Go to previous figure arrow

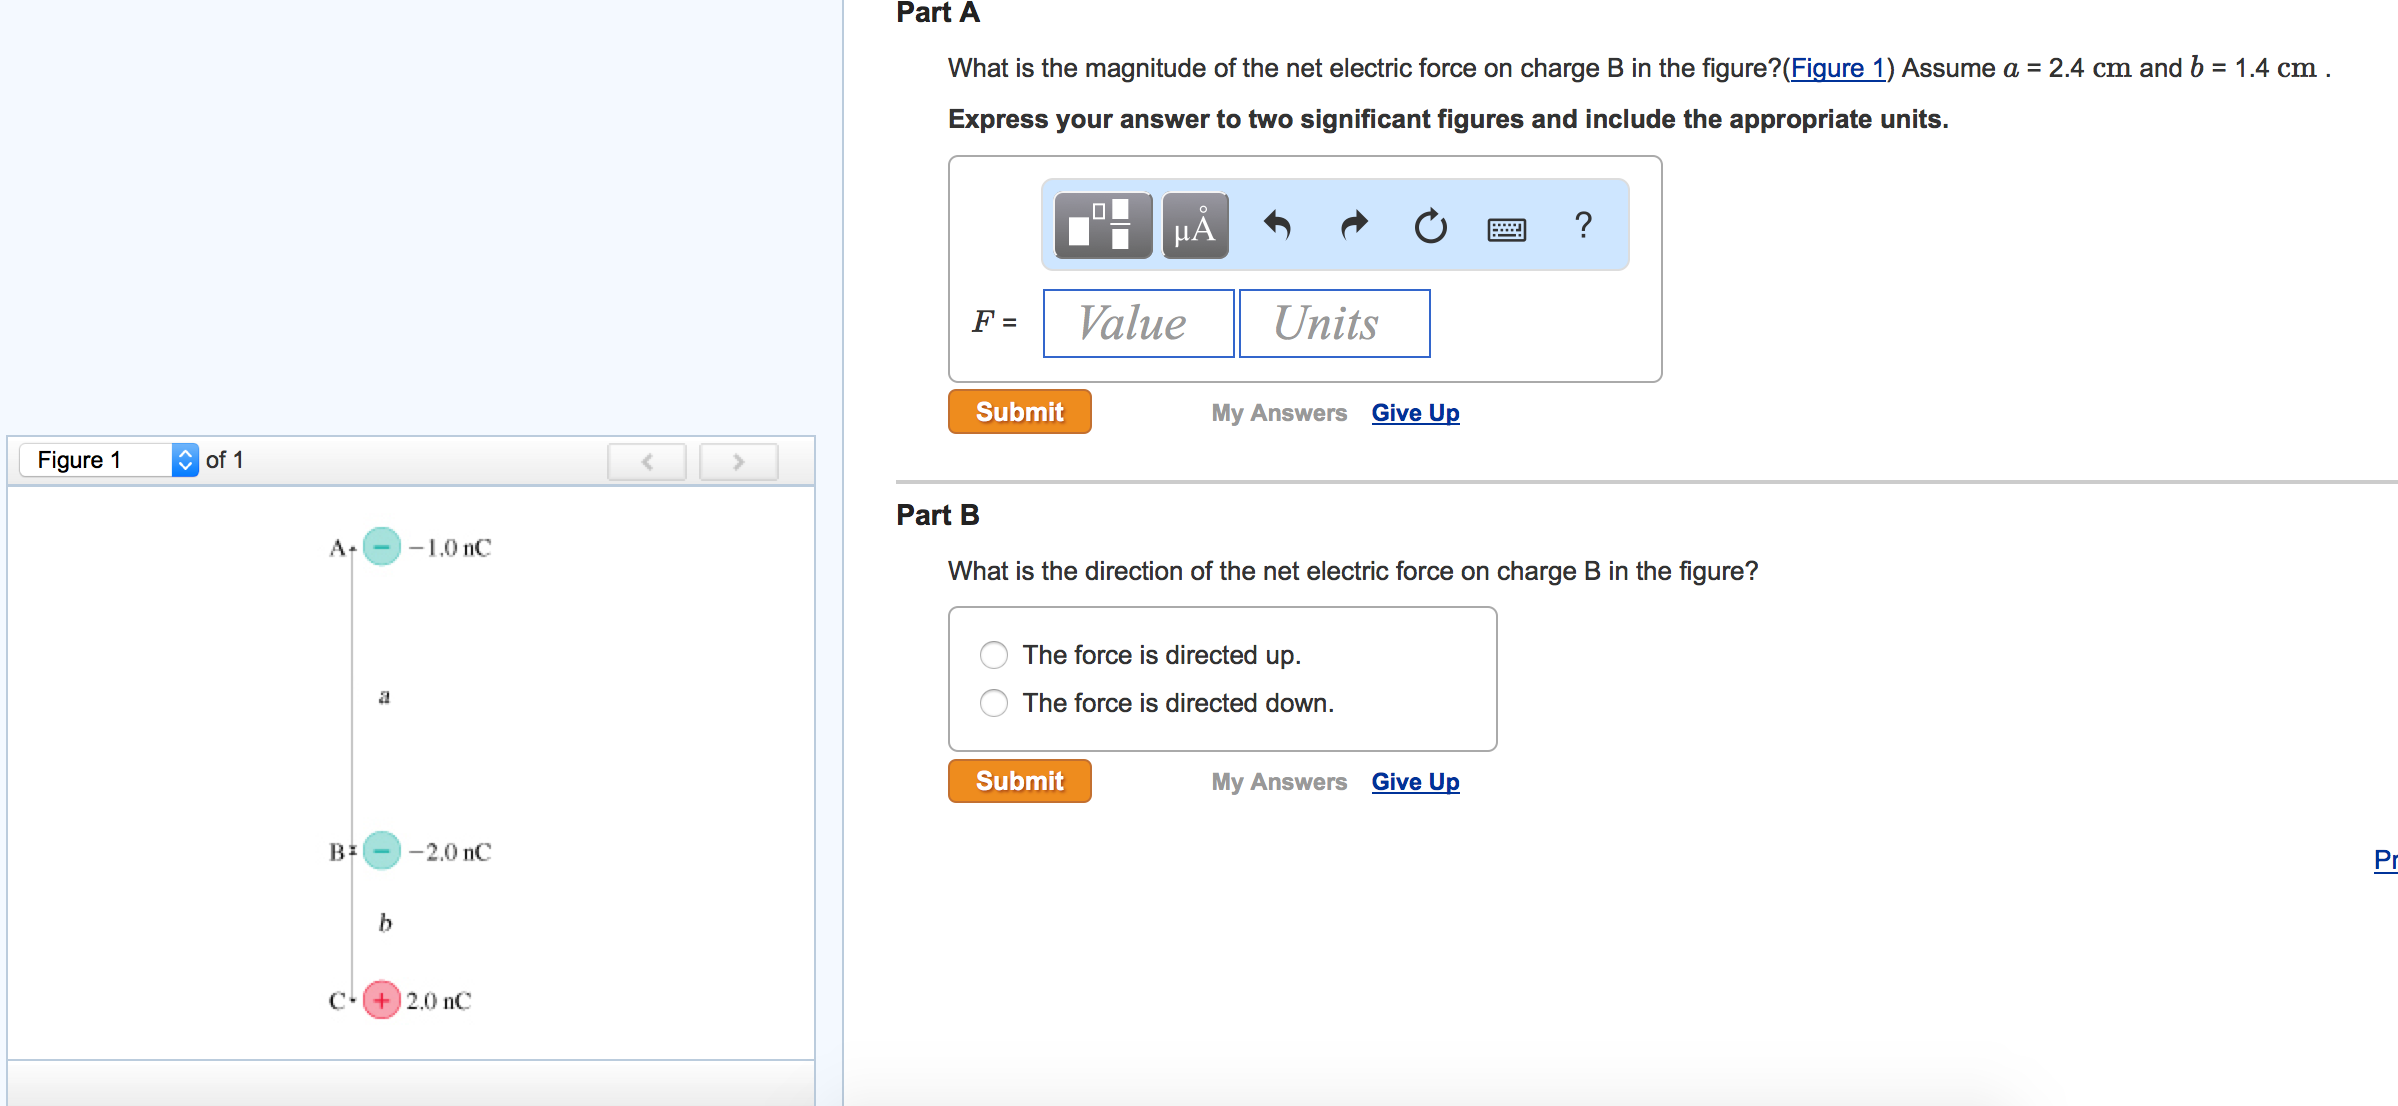[647, 461]
